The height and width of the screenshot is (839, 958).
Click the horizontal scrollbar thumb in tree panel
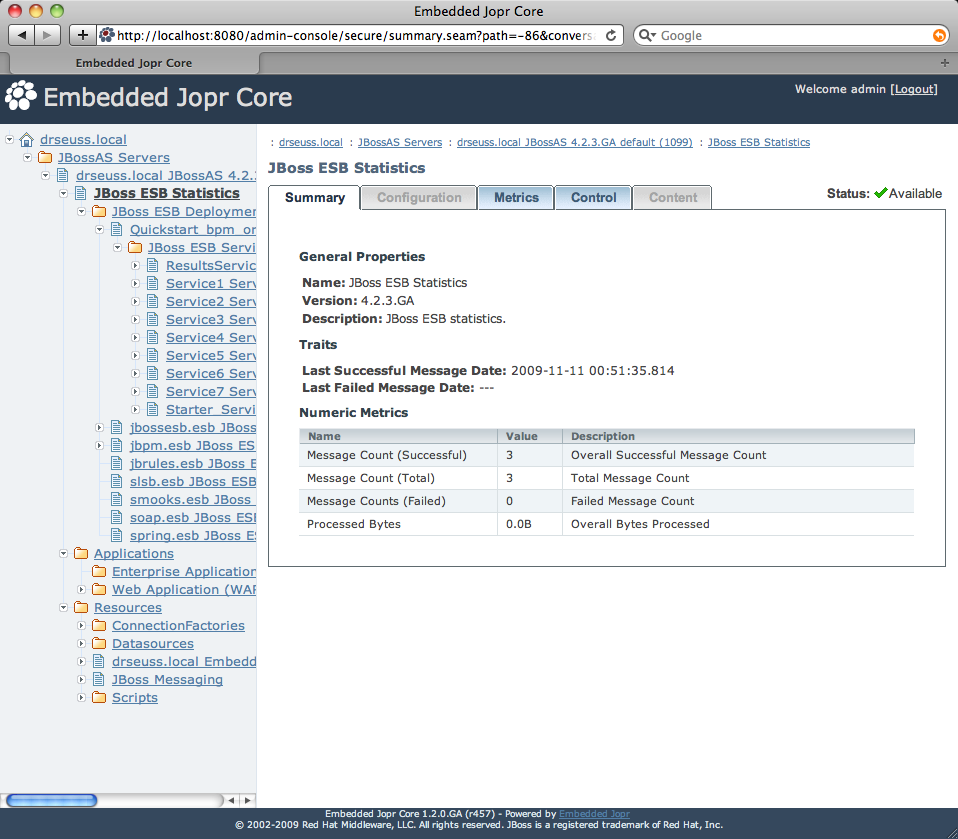(x=51, y=800)
